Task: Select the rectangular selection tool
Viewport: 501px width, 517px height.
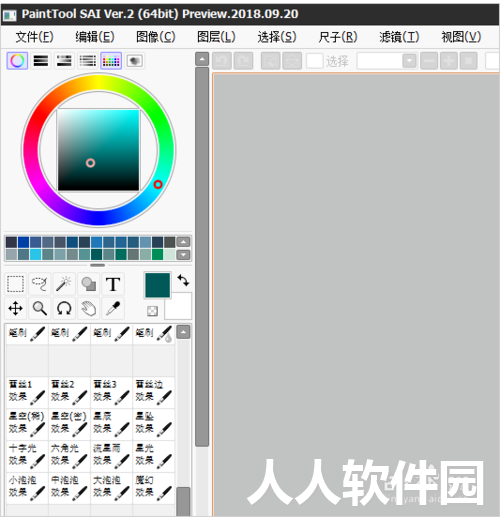Action: [15, 284]
